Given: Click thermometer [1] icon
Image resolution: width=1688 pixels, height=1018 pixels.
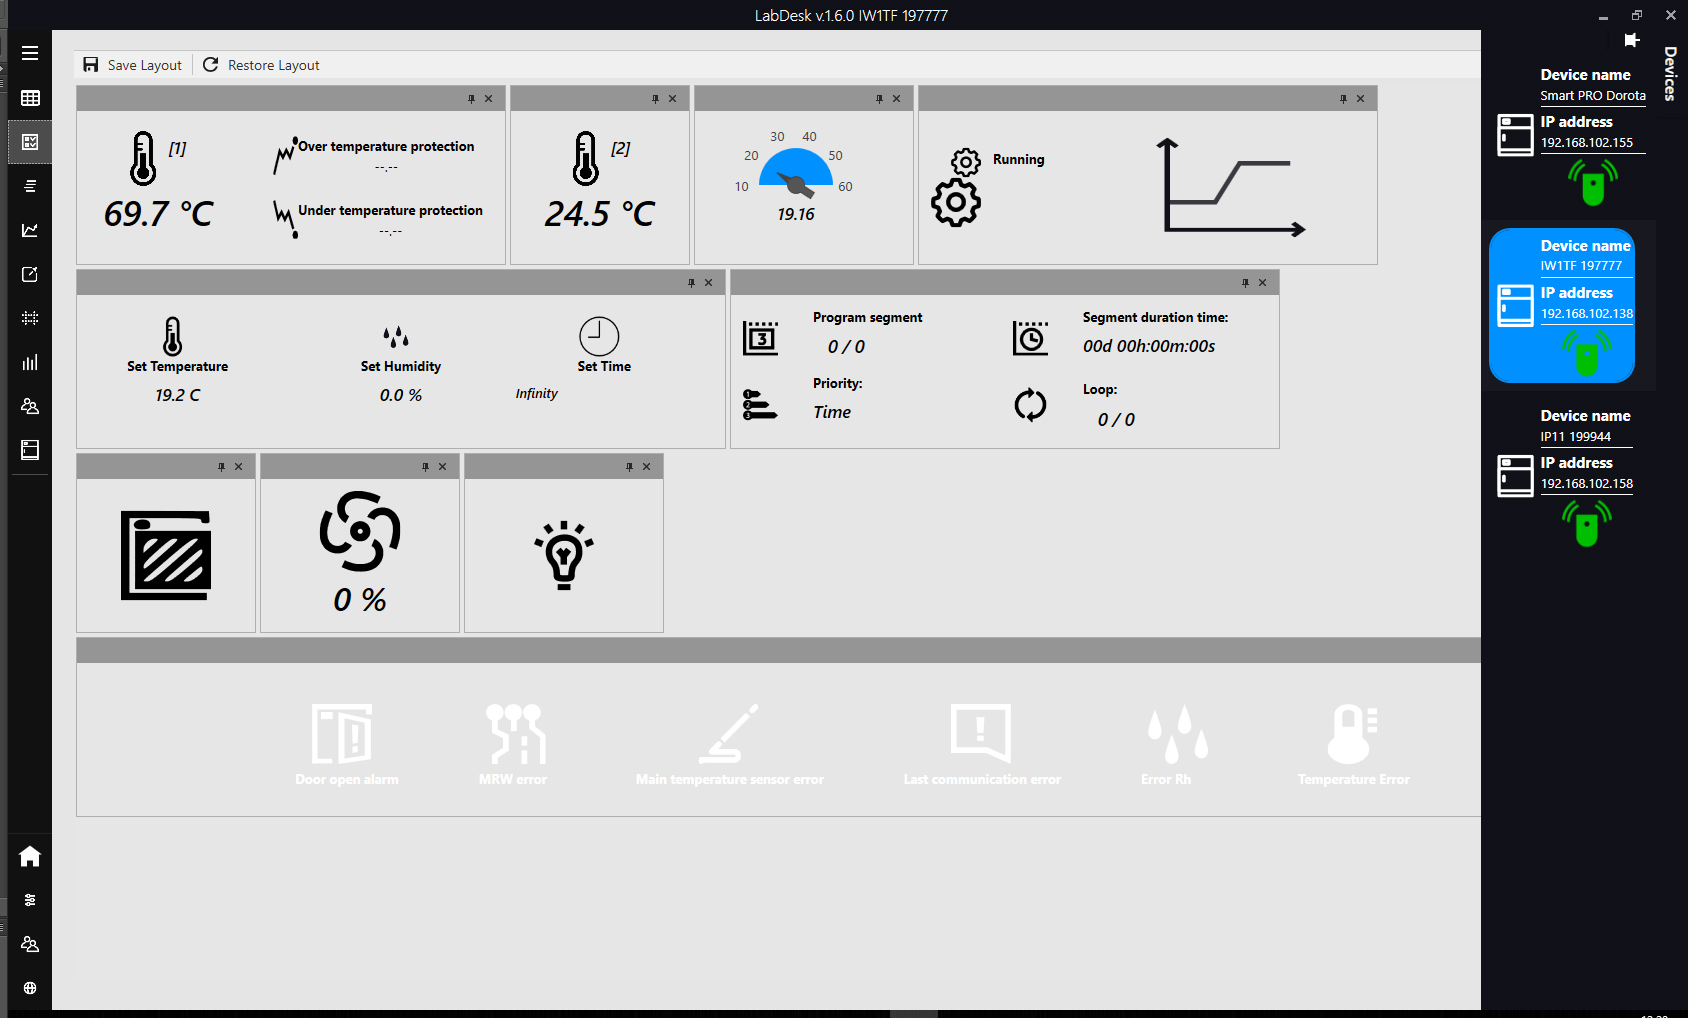Looking at the screenshot, I should click(x=143, y=158).
